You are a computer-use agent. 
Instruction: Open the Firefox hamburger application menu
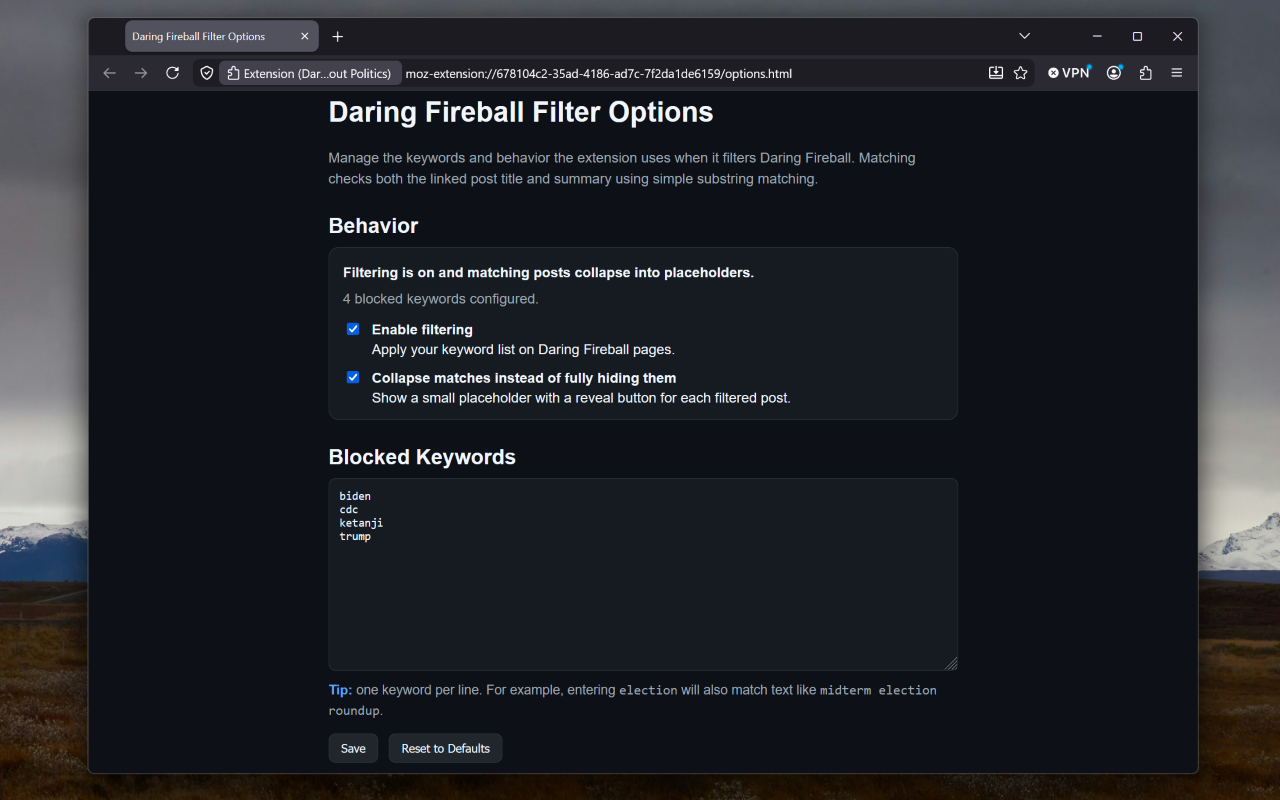click(1177, 73)
